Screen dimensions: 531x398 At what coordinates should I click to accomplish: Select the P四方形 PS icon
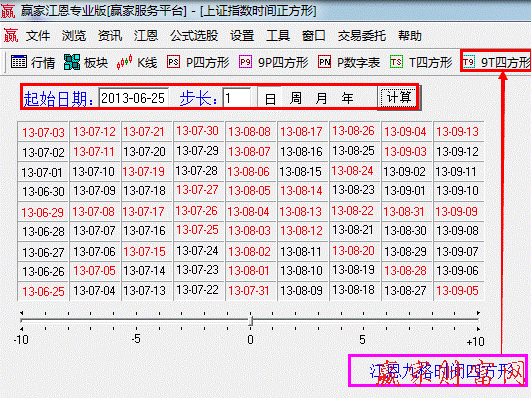coord(173,62)
